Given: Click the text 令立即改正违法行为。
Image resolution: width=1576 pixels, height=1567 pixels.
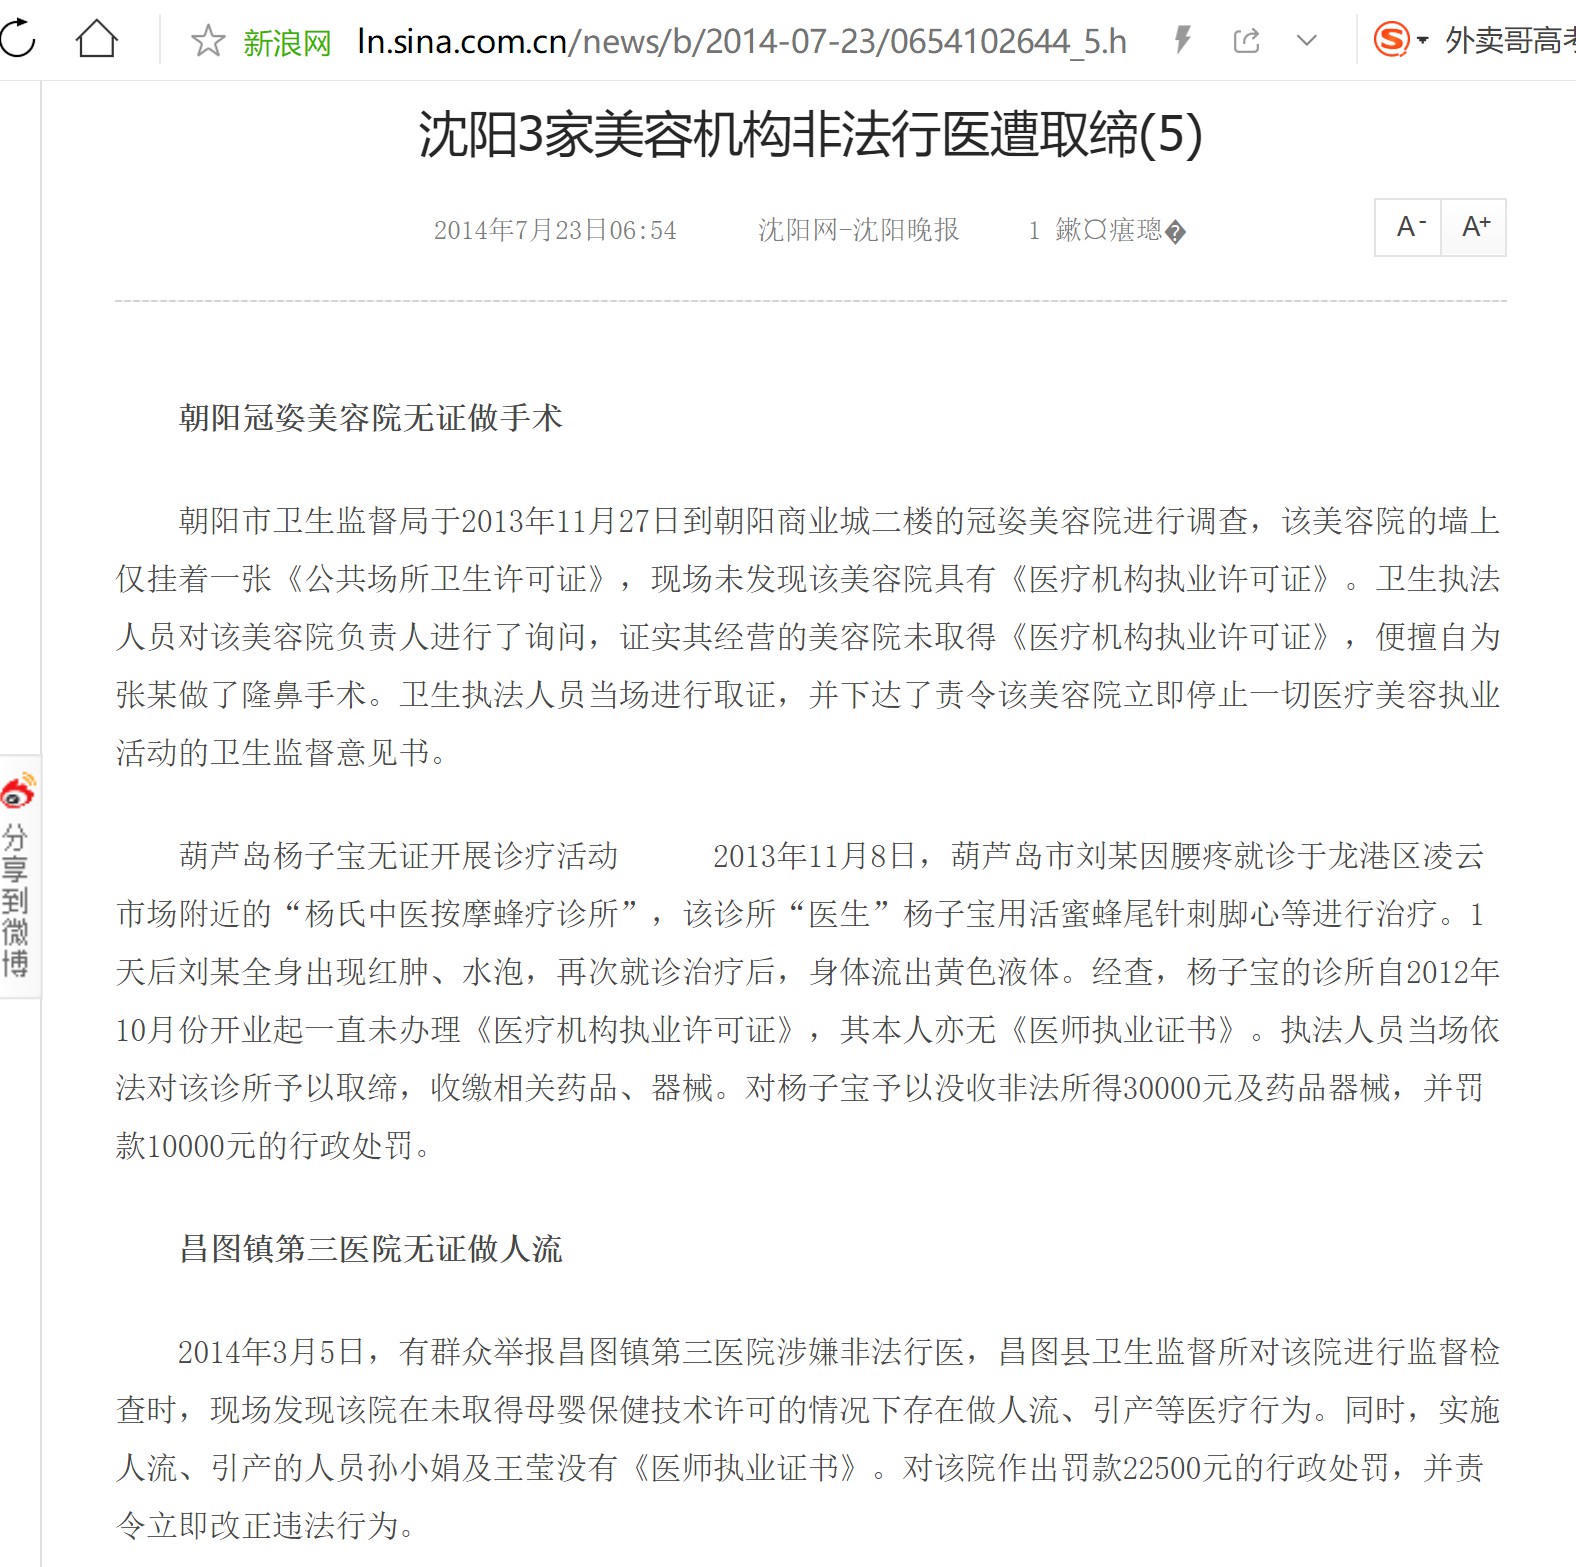Looking at the screenshot, I should click(265, 1525).
